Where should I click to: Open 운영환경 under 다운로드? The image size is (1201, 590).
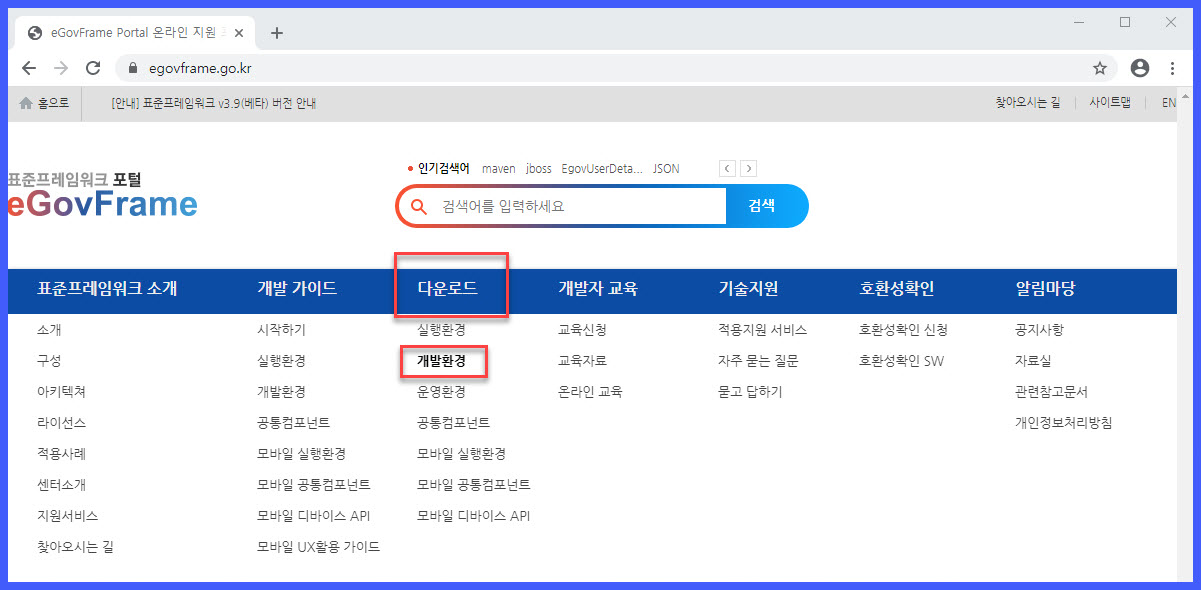click(441, 392)
